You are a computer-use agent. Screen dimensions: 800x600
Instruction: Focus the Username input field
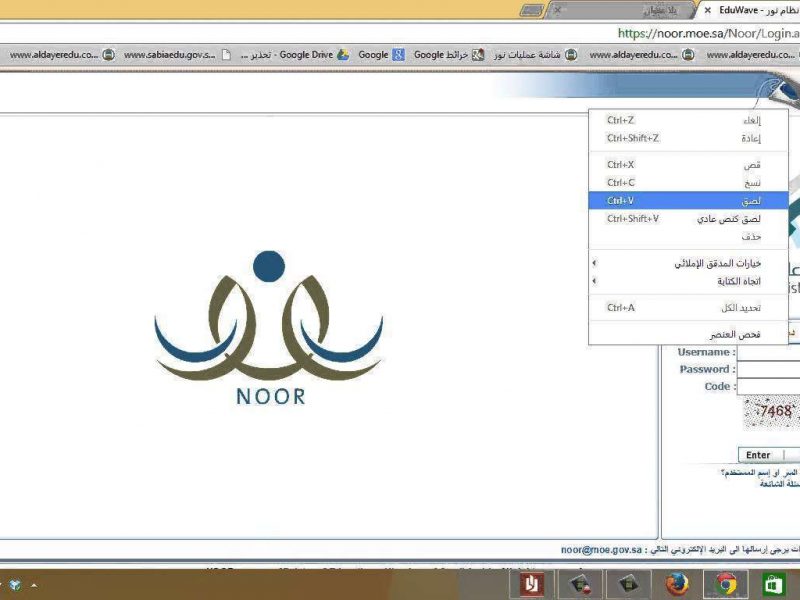tap(769, 352)
